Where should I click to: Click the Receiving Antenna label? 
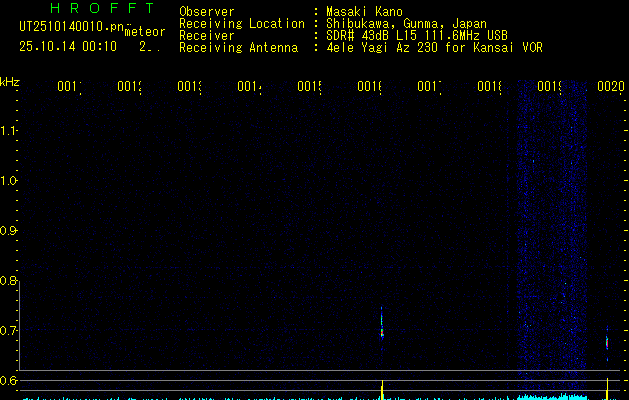point(239,48)
